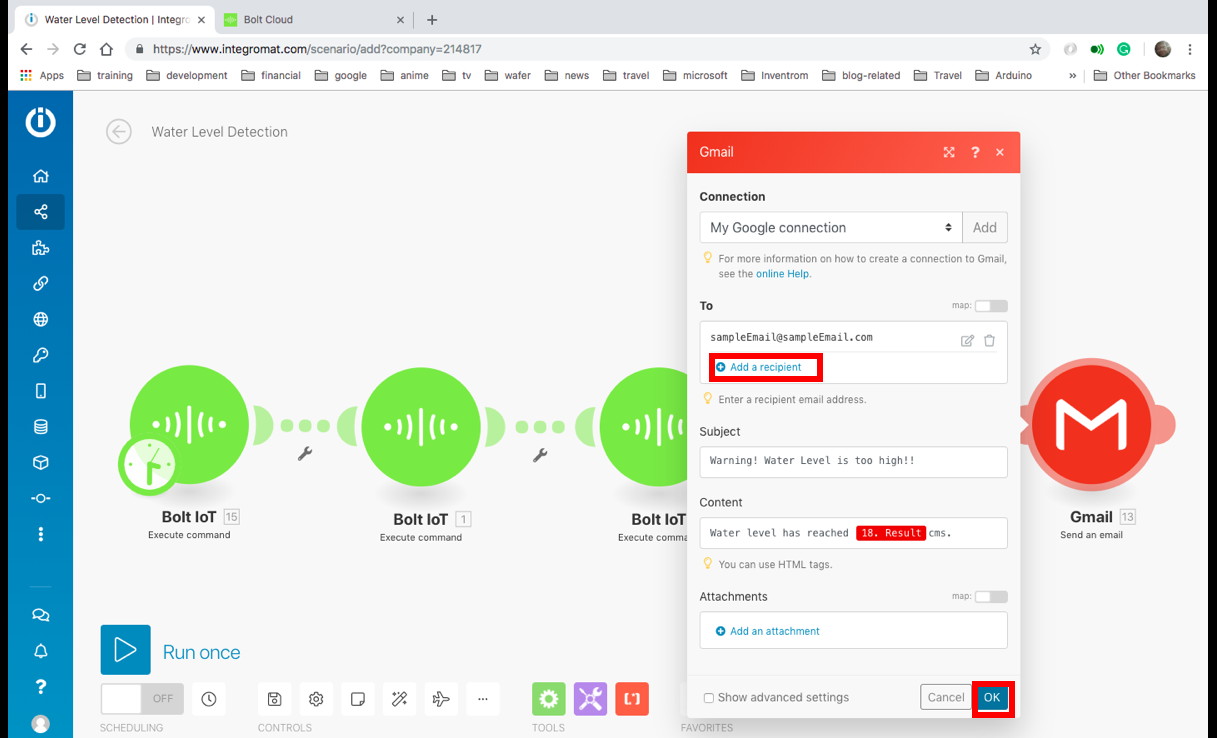Switch the SCHEDULING toggle from OFF
Screen dimensions: 1217x738
pos(140,699)
